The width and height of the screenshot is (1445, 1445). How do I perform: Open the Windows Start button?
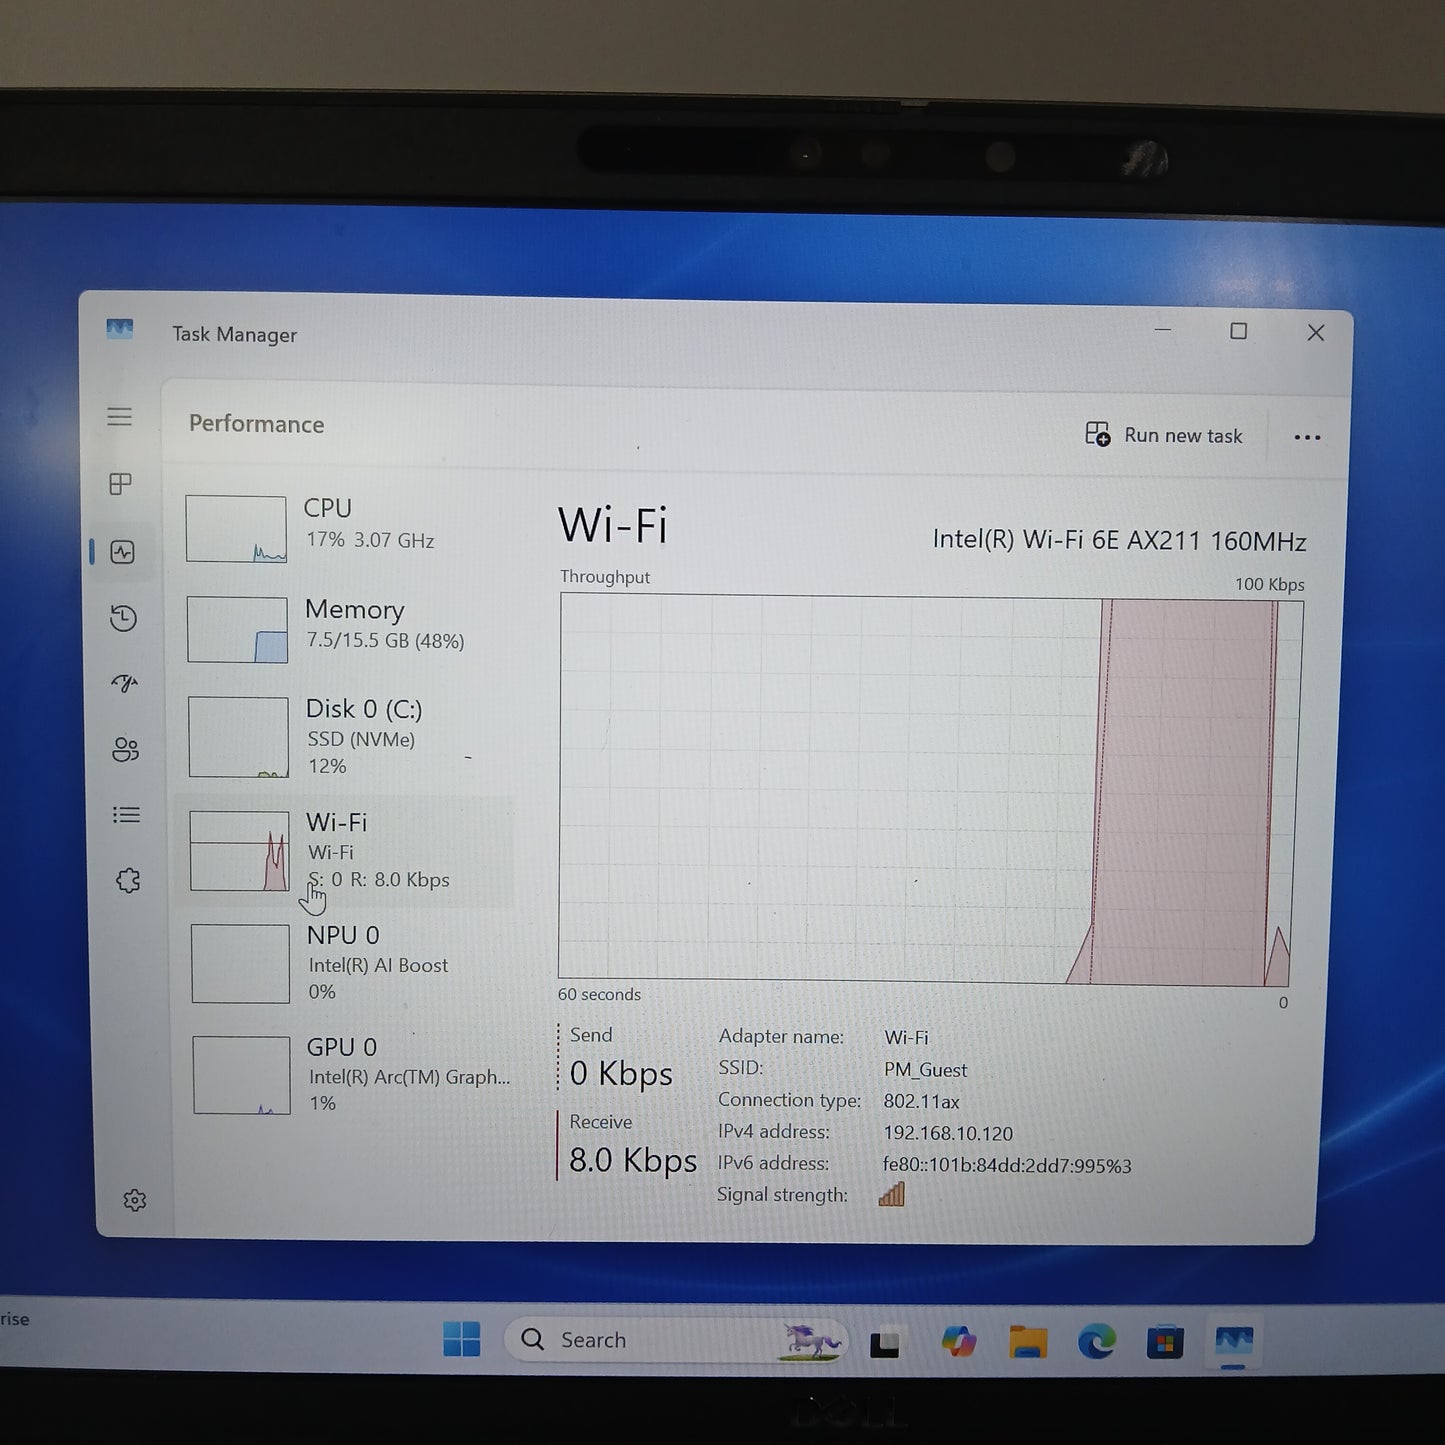click(x=462, y=1338)
